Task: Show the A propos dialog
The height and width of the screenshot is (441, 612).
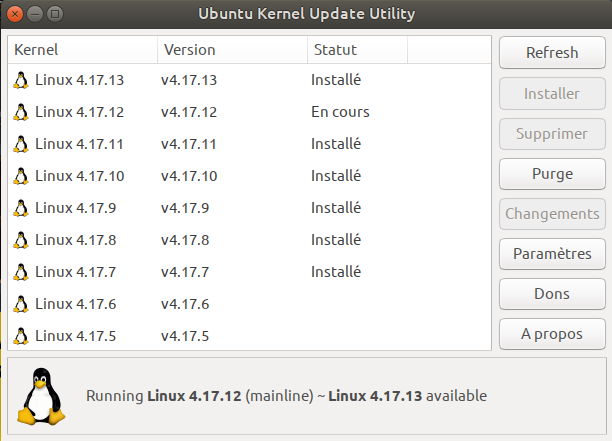Action: pyautogui.click(x=552, y=334)
